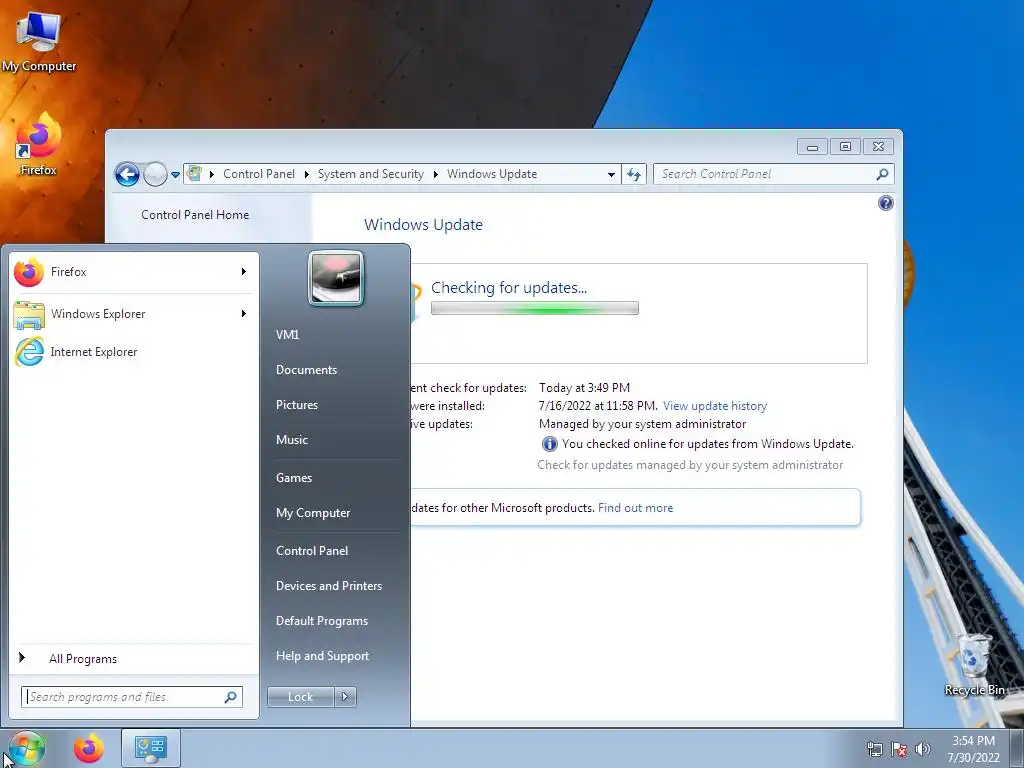Screen dimensions: 1024x768
Task: Open the address bar history dropdown
Action: 611,174
